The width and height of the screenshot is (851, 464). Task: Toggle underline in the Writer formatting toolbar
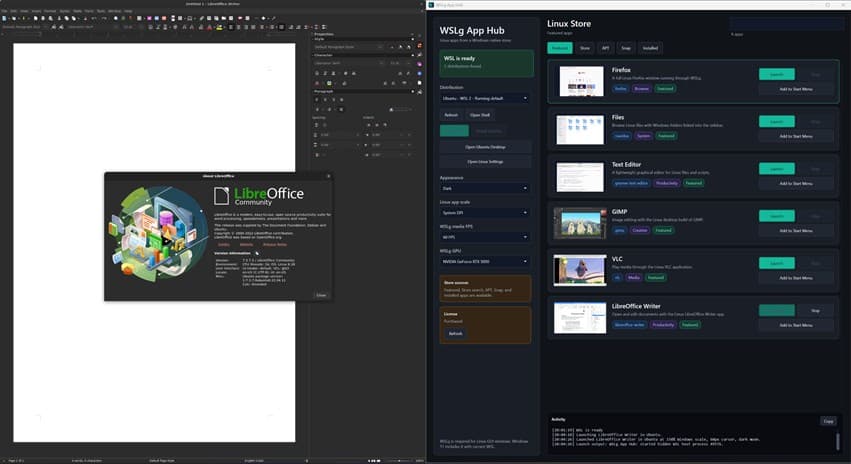(x=166, y=27)
